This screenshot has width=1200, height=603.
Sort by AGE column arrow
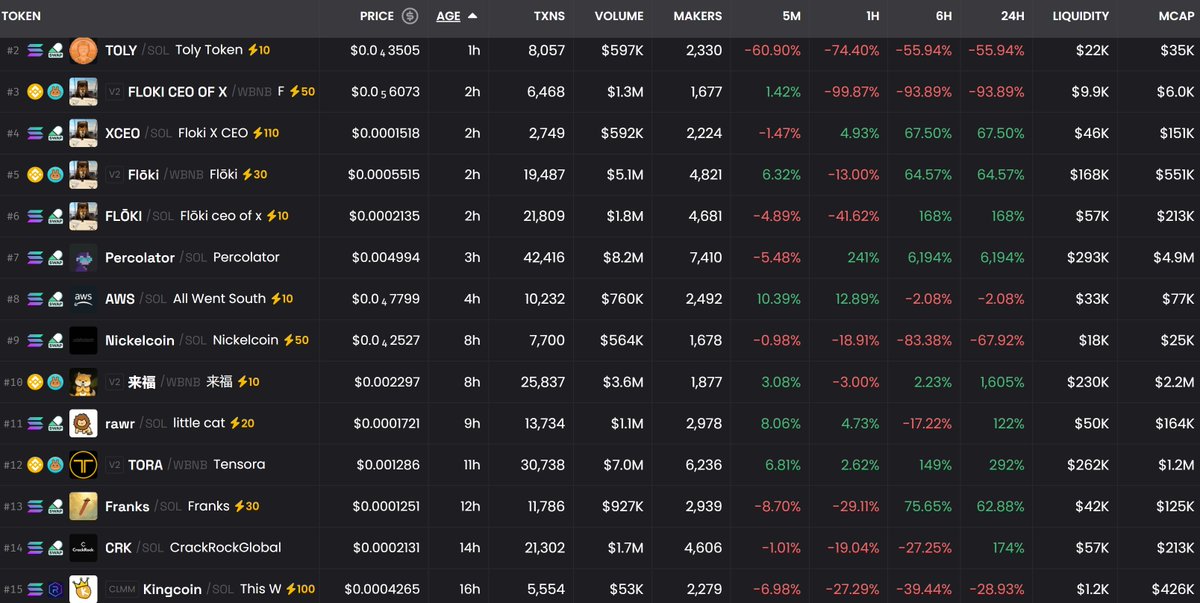pos(472,16)
